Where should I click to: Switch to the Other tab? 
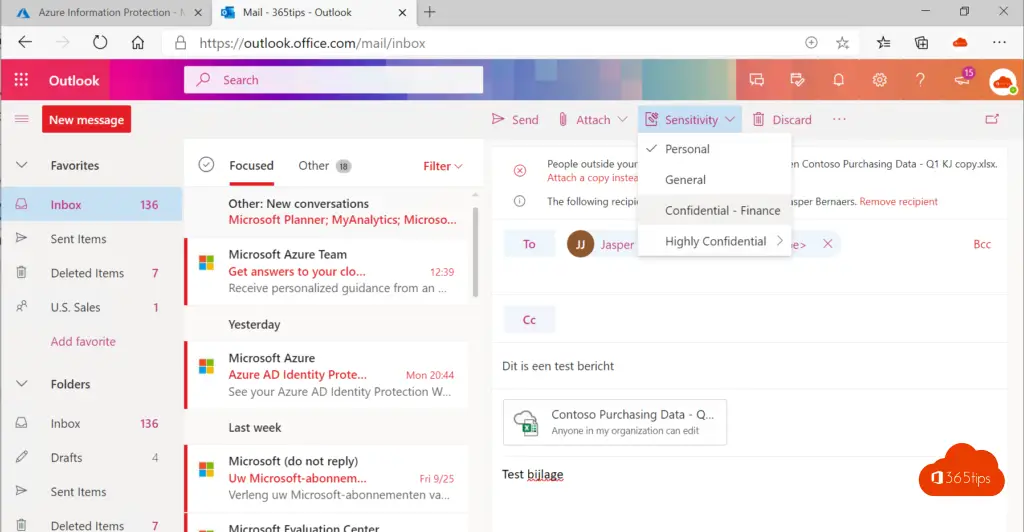tap(325, 166)
